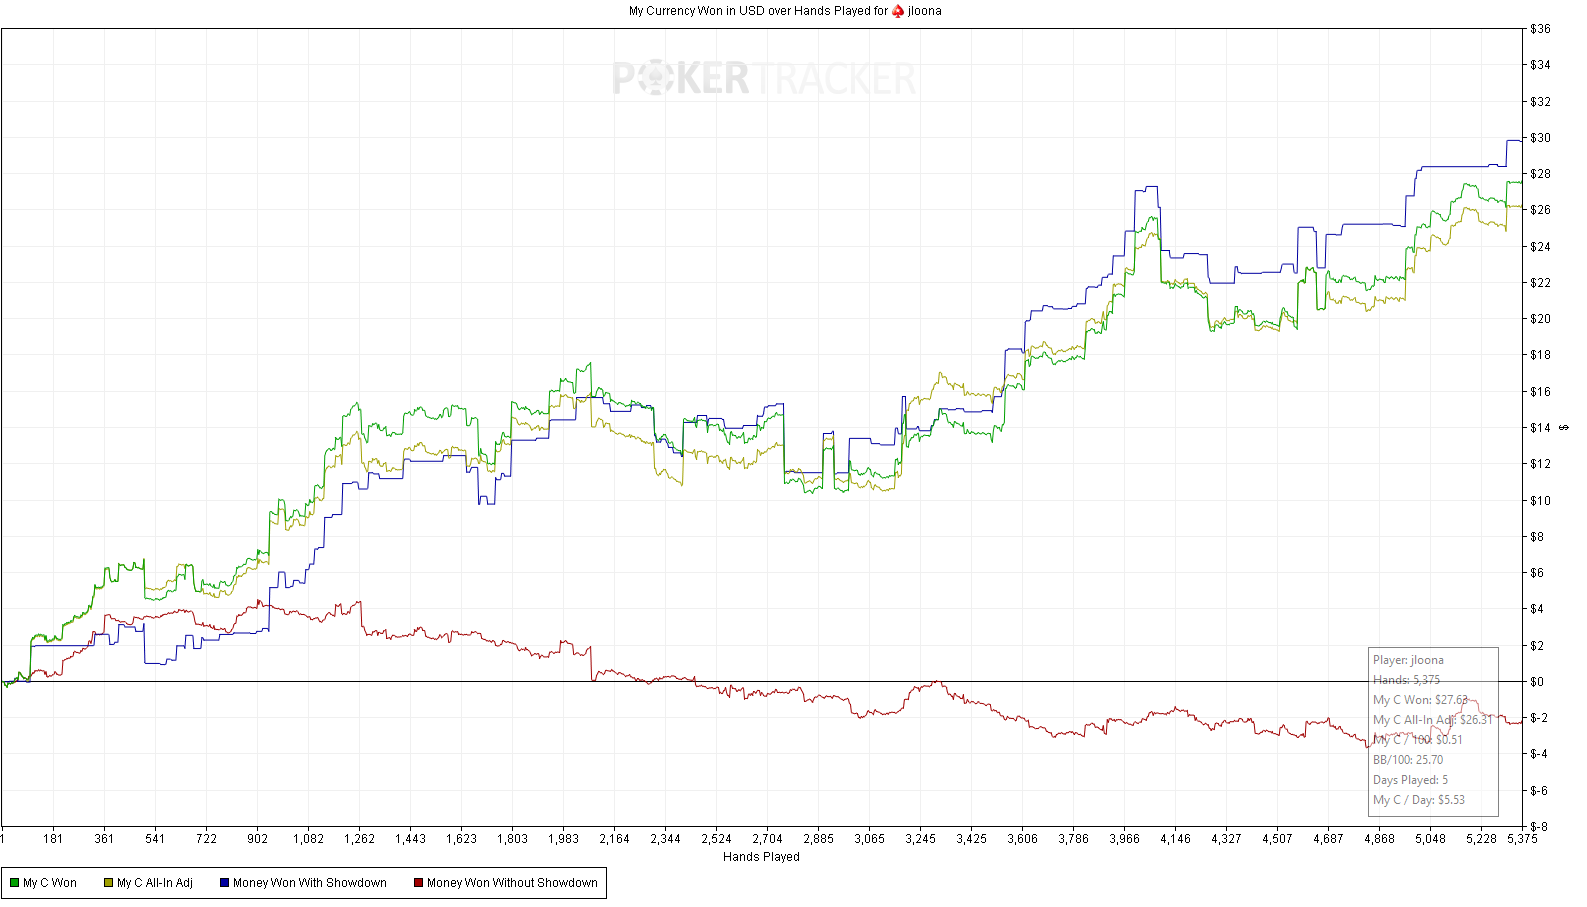Click the "722" x-axis tick label
The image size is (1587, 907).
(206, 839)
